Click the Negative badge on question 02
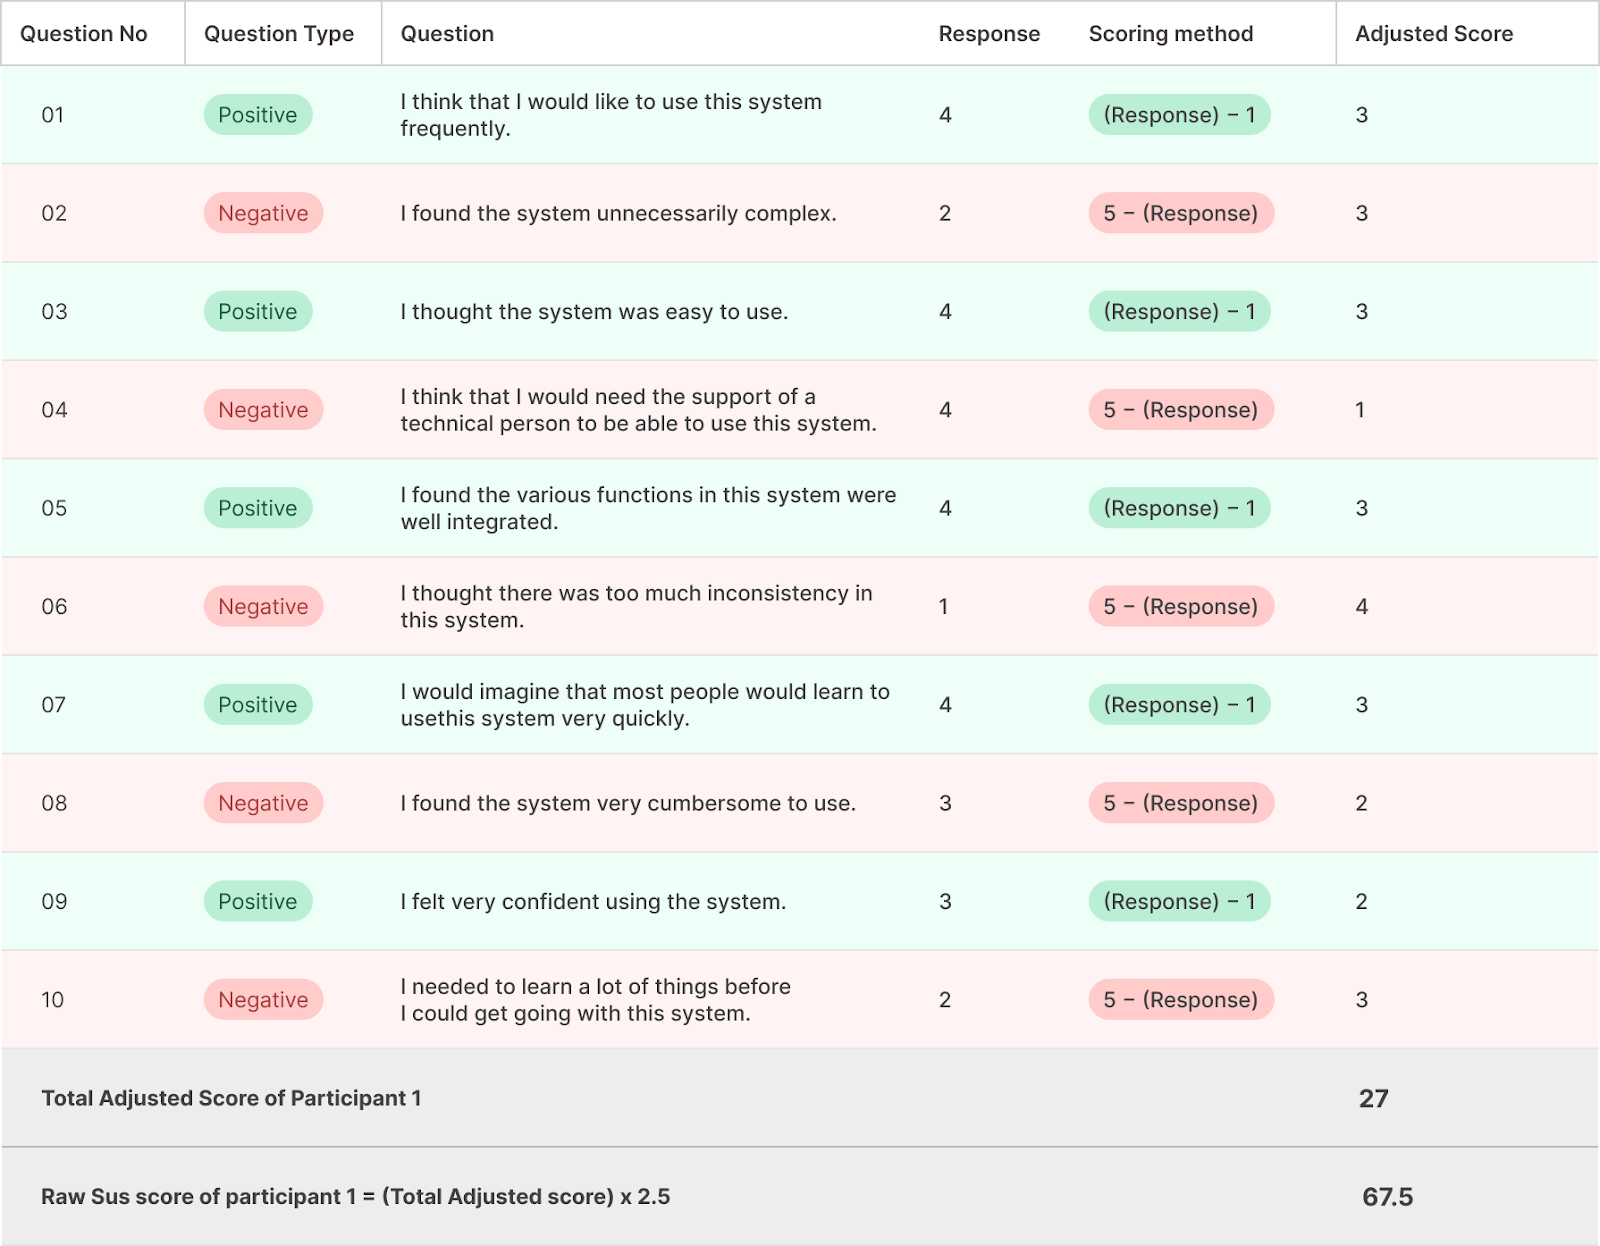This screenshot has height=1246, width=1600. tap(263, 213)
